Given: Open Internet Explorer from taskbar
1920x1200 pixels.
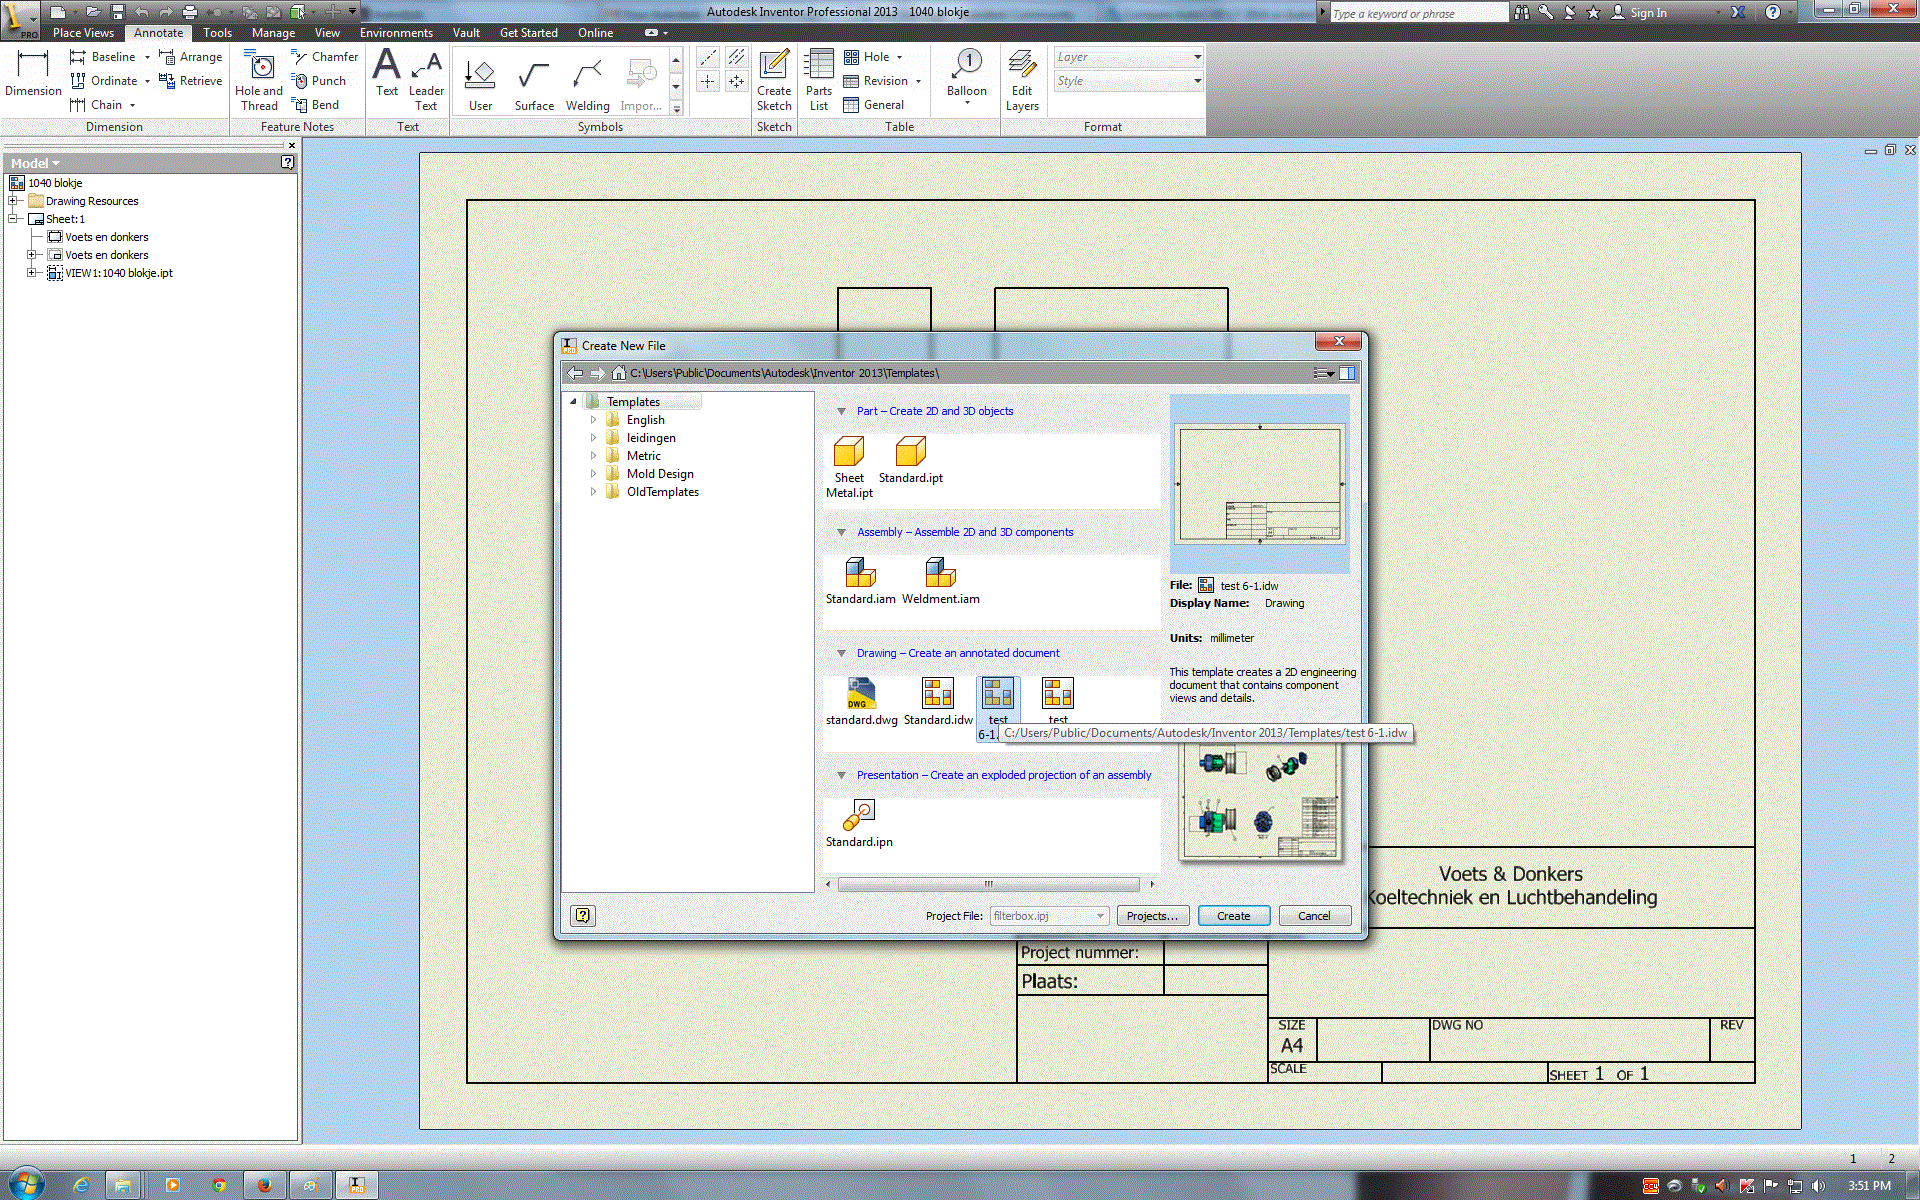Looking at the screenshot, I should click(x=81, y=1185).
